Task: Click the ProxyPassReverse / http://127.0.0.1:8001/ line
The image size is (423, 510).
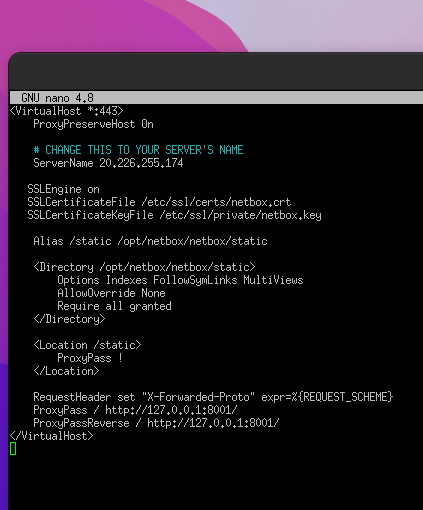Action: pyautogui.click(x=156, y=423)
